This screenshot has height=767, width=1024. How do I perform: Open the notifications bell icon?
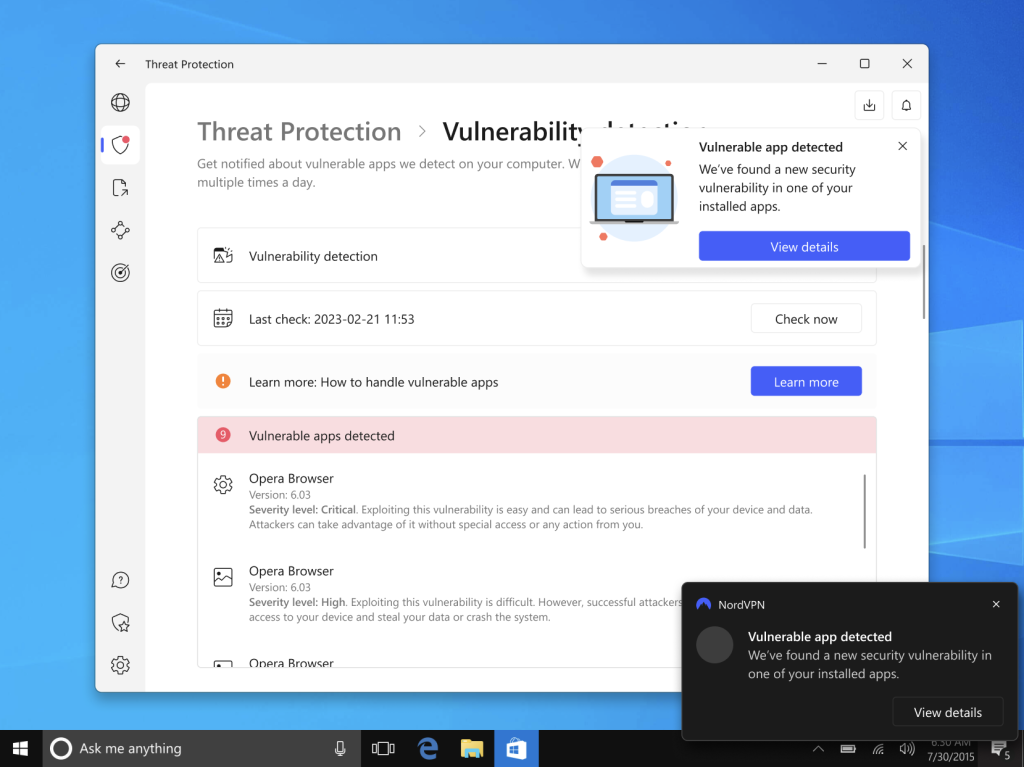pyautogui.click(x=906, y=105)
